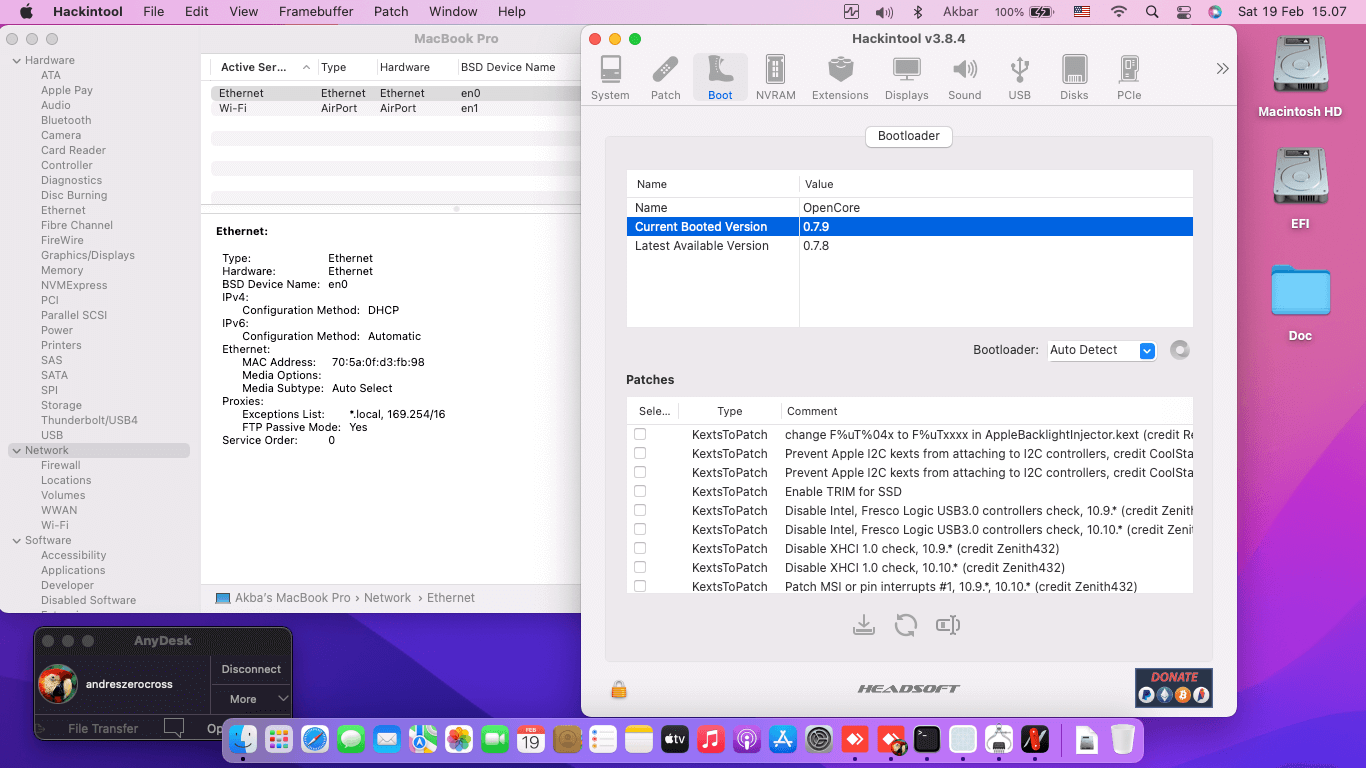Click the DONATE banner in Hackintool
The width and height of the screenshot is (1366, 768).
click(x=1174, y=687)
